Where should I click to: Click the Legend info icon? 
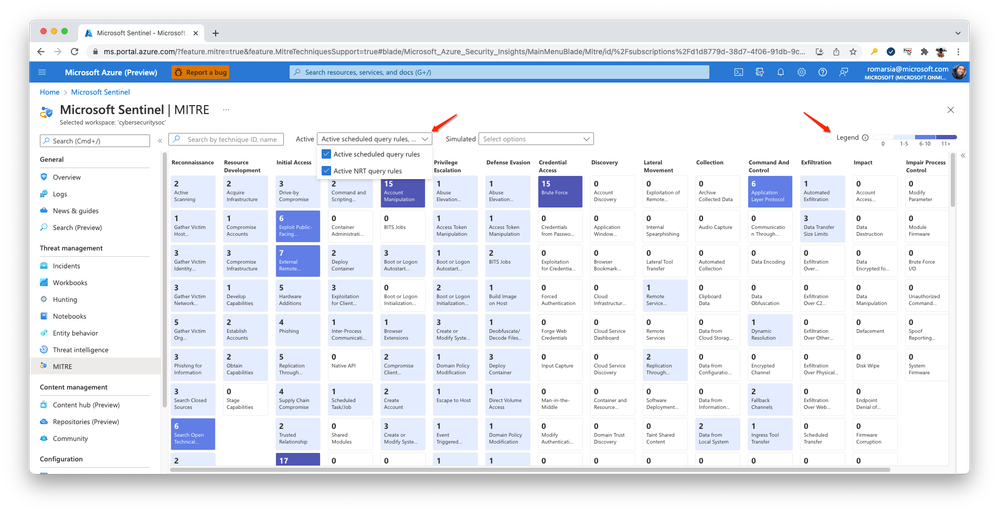(865, 138)
